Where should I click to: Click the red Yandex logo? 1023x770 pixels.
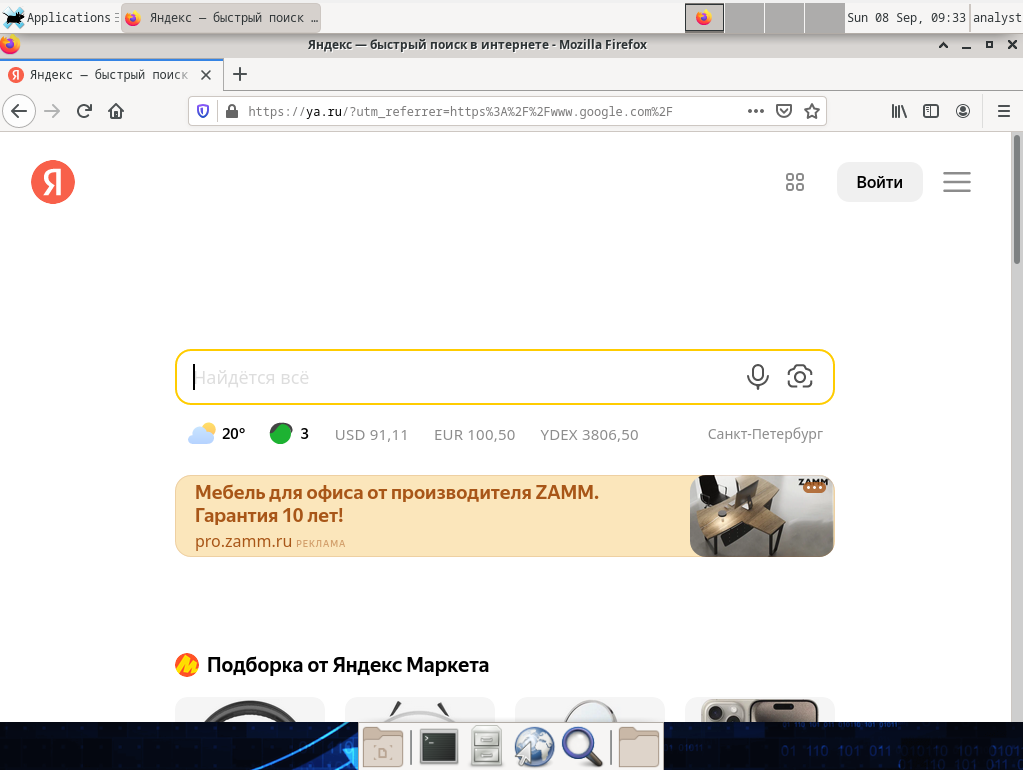(x=53, y=182)
